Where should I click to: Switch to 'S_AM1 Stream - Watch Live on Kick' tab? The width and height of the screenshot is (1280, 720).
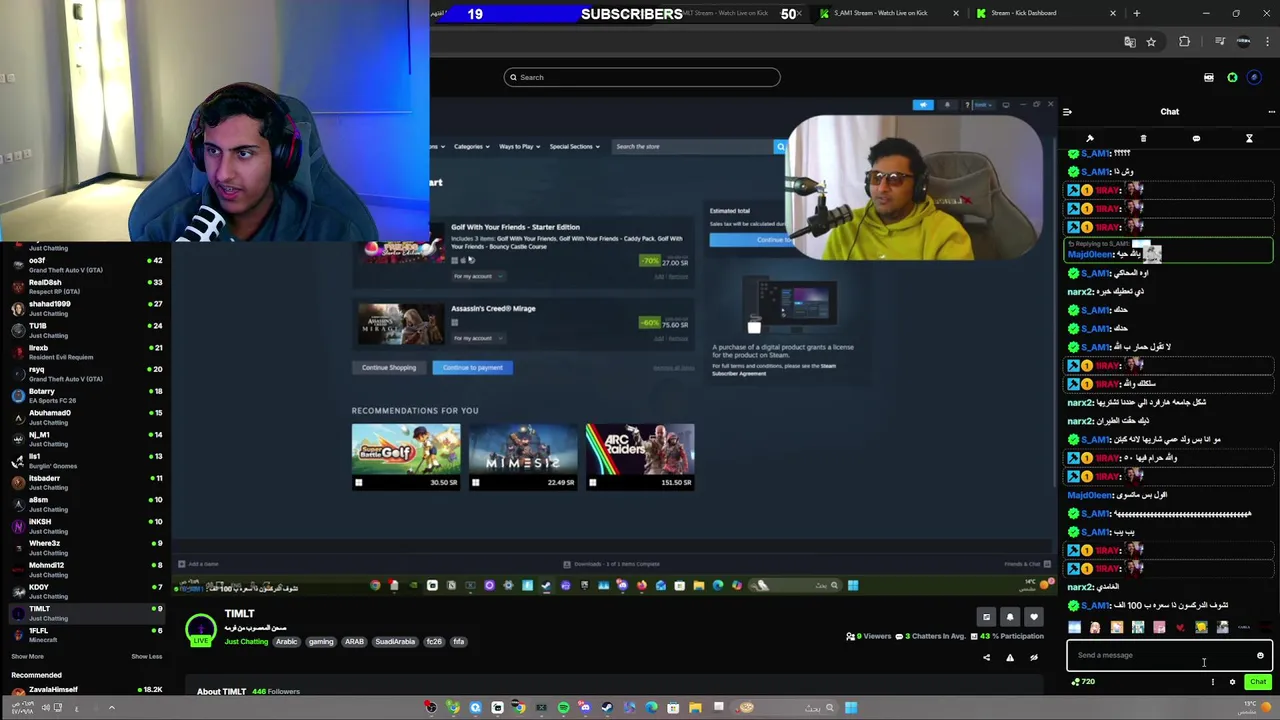tap(881, 13)
